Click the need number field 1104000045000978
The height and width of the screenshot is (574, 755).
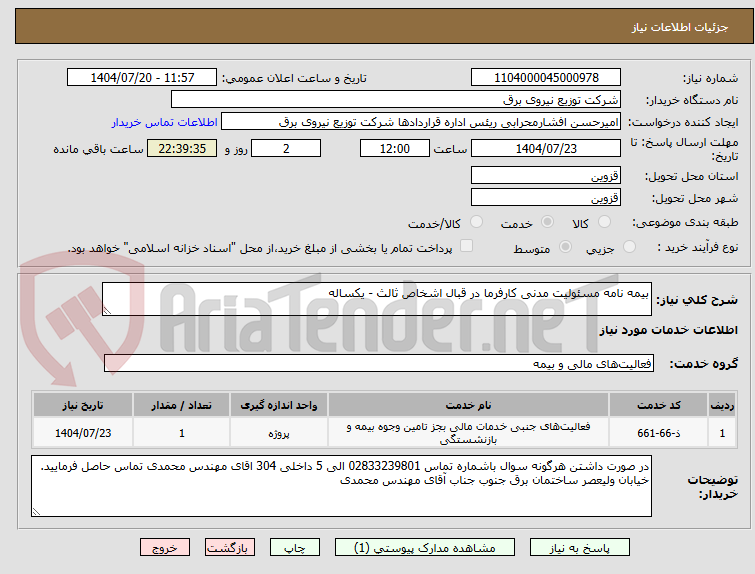[x=546, y=78]
